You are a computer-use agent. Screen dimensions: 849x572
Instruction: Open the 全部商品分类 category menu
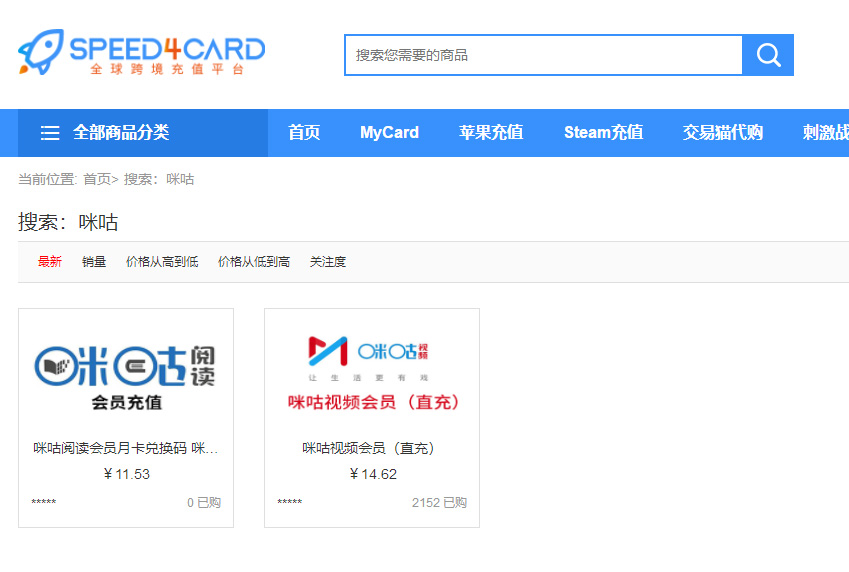pyautogui.click(x=143, y=133)
